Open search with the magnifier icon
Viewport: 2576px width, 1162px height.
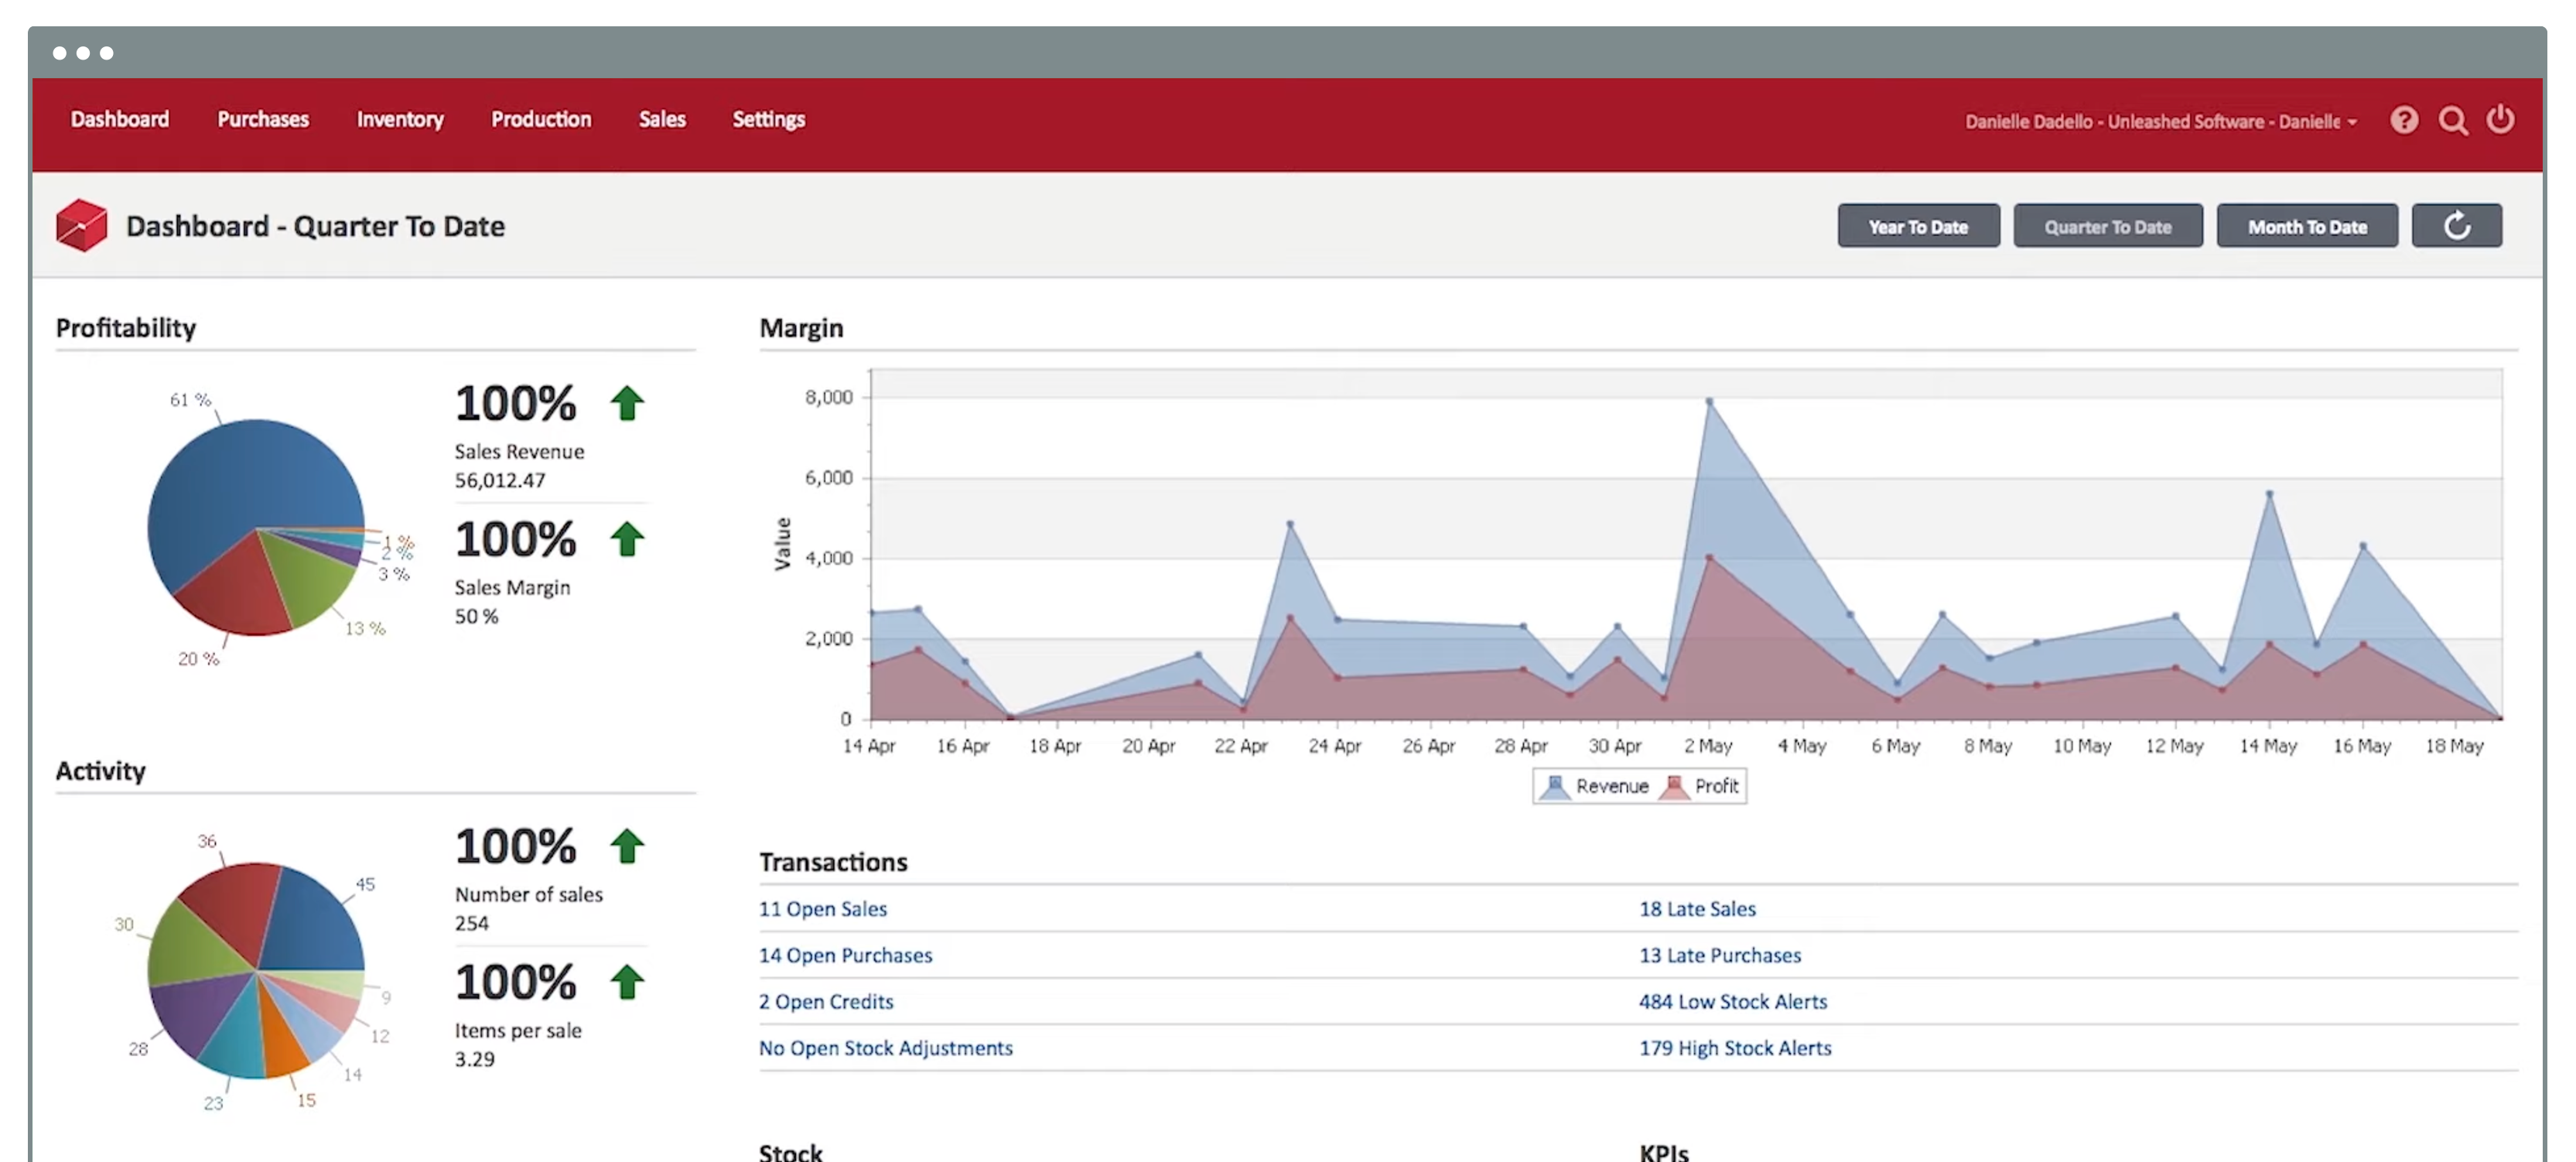pos(2452,120)
